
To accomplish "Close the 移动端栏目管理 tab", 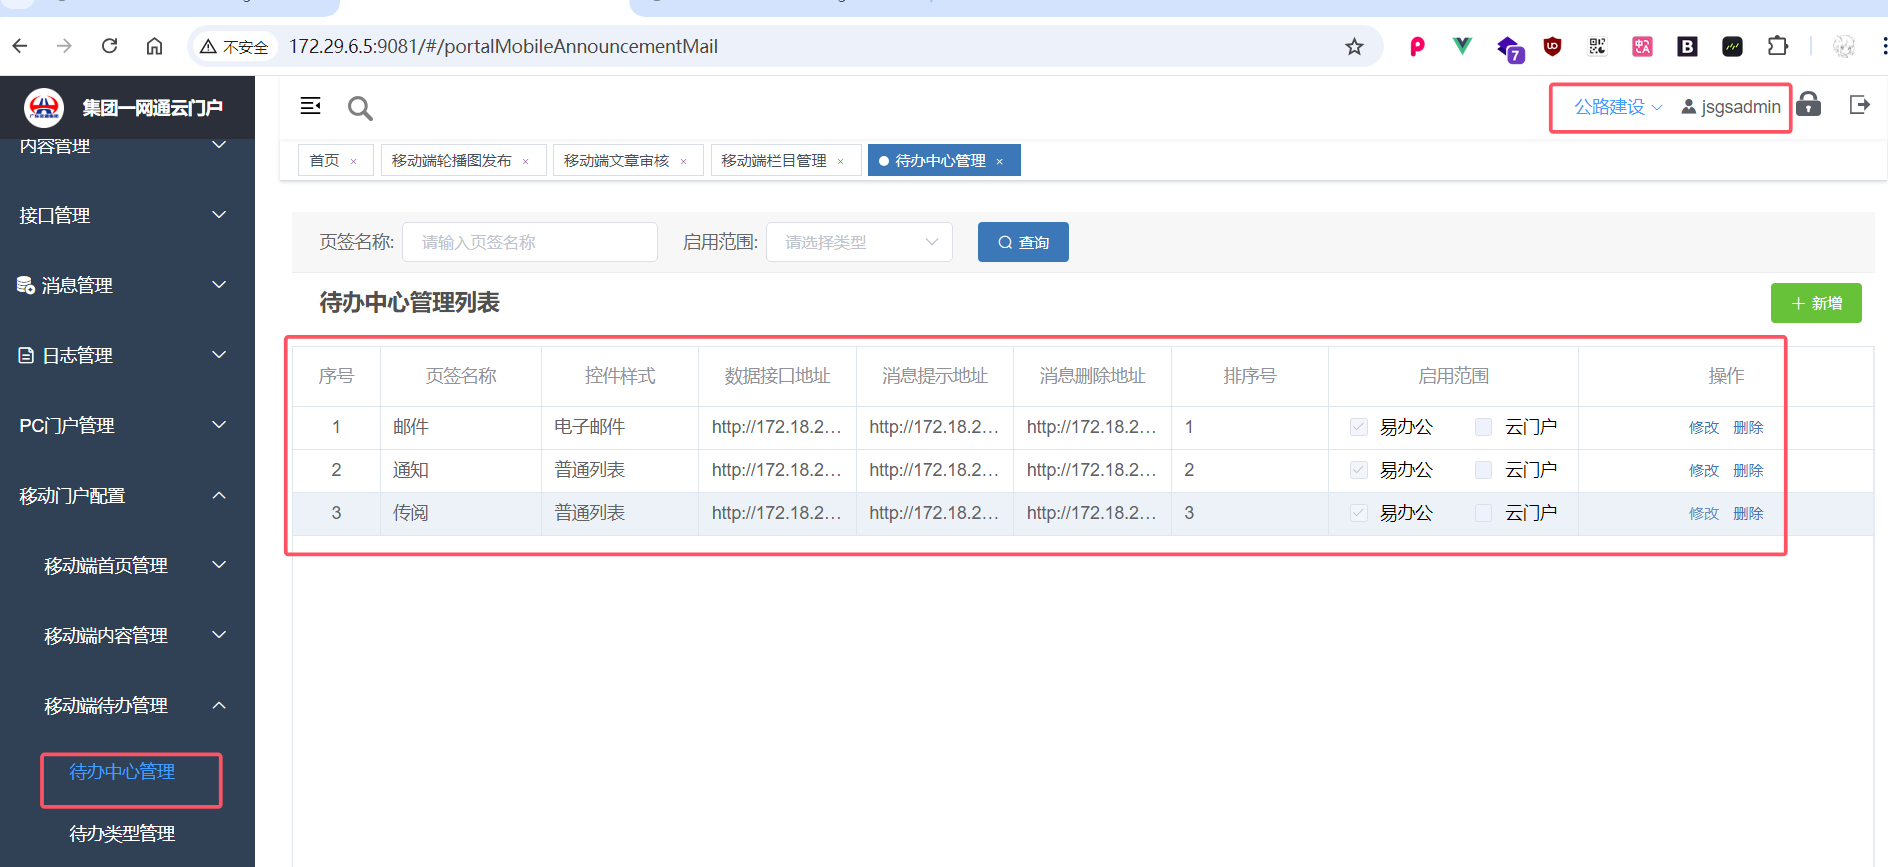I will 841,161.
